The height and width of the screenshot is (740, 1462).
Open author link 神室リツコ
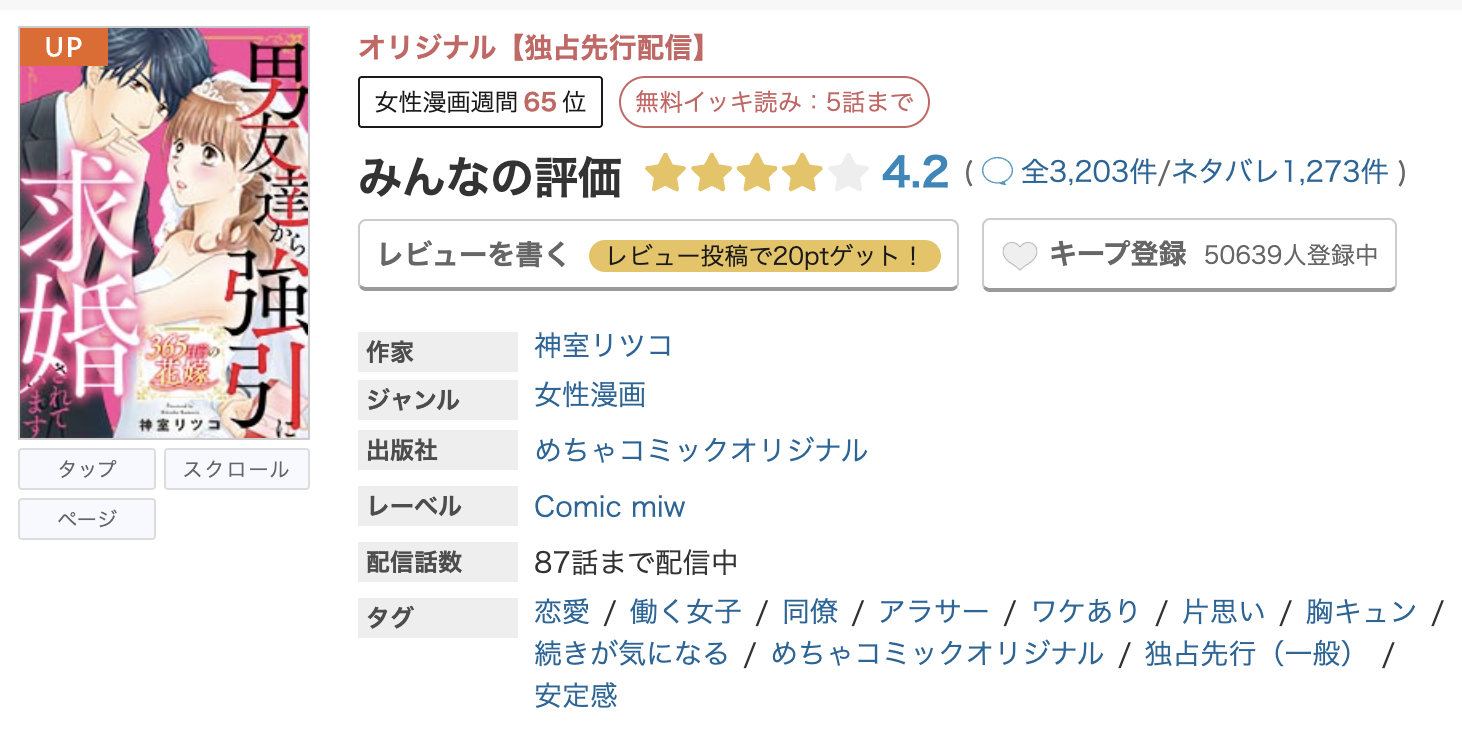click(x=603, y=346)
